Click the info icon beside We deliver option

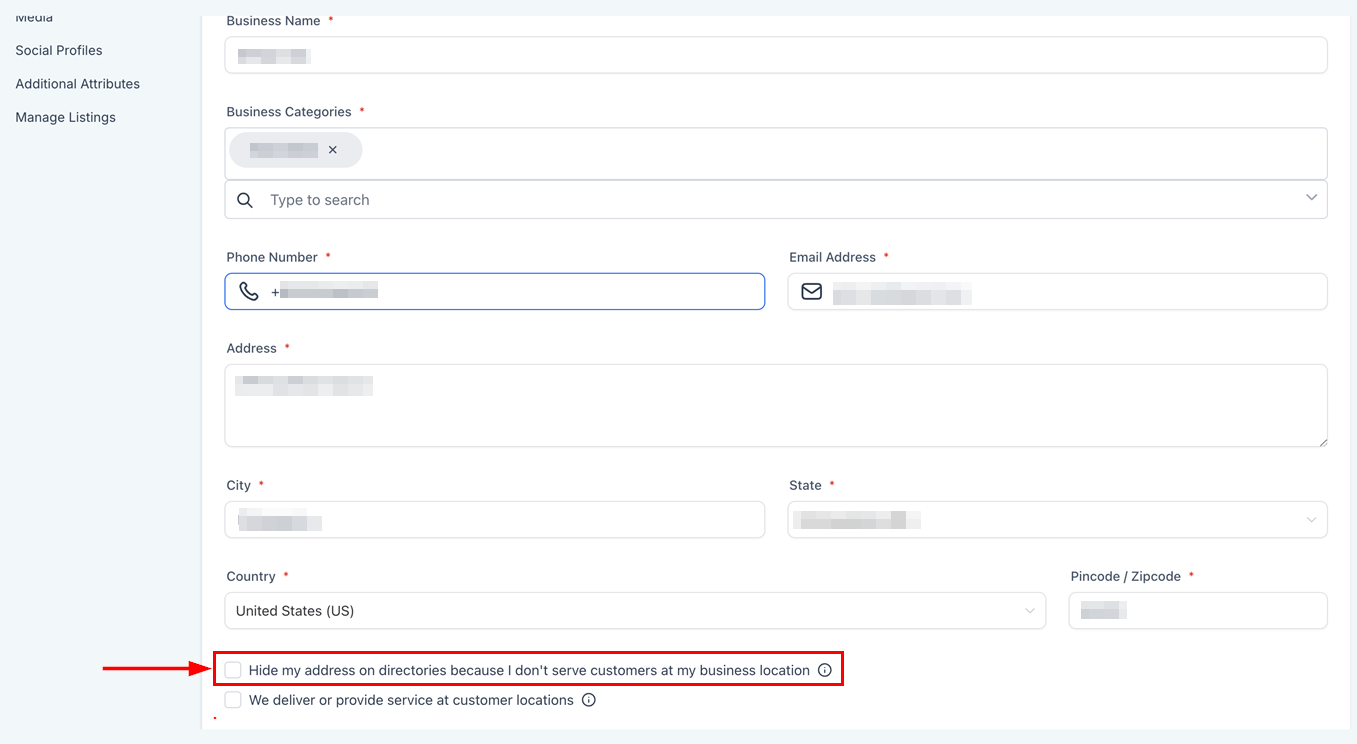pyautogui.click(x=589, y=700)
